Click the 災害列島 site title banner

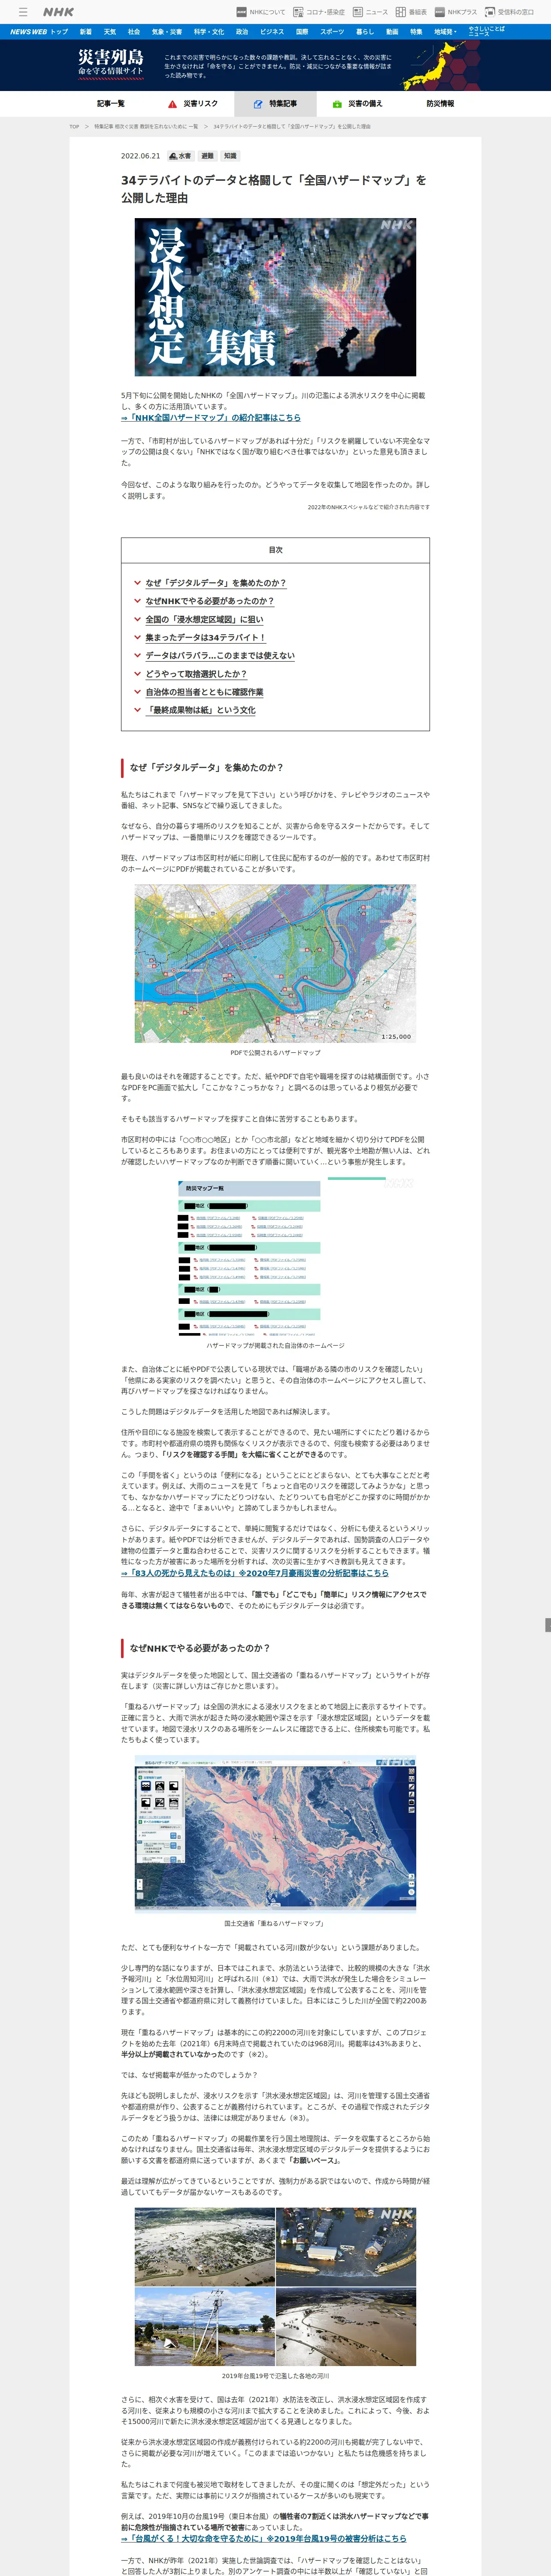click(x=111, y=63)
